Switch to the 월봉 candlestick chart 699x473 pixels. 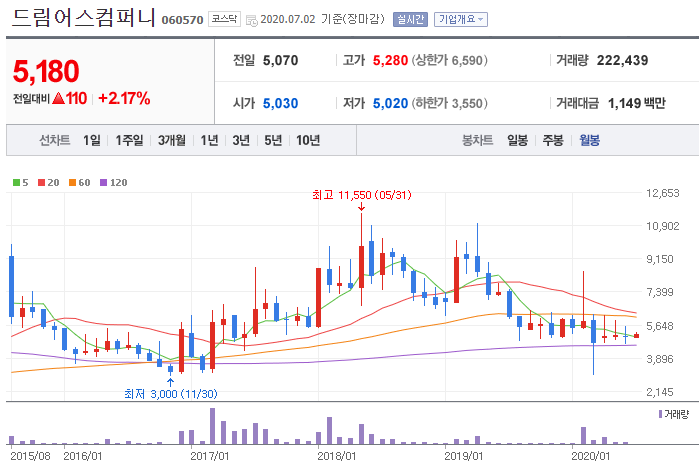589,140
